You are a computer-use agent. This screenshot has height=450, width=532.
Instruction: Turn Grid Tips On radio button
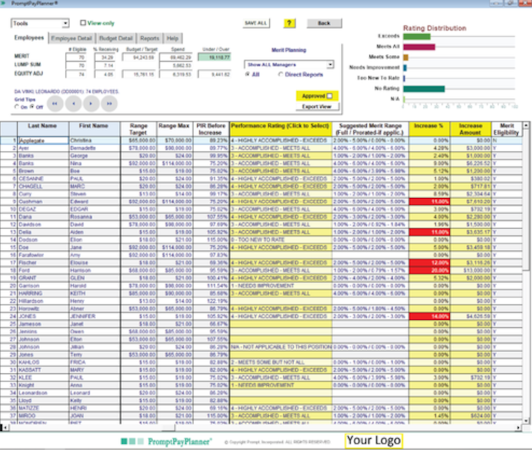(17, 107)
